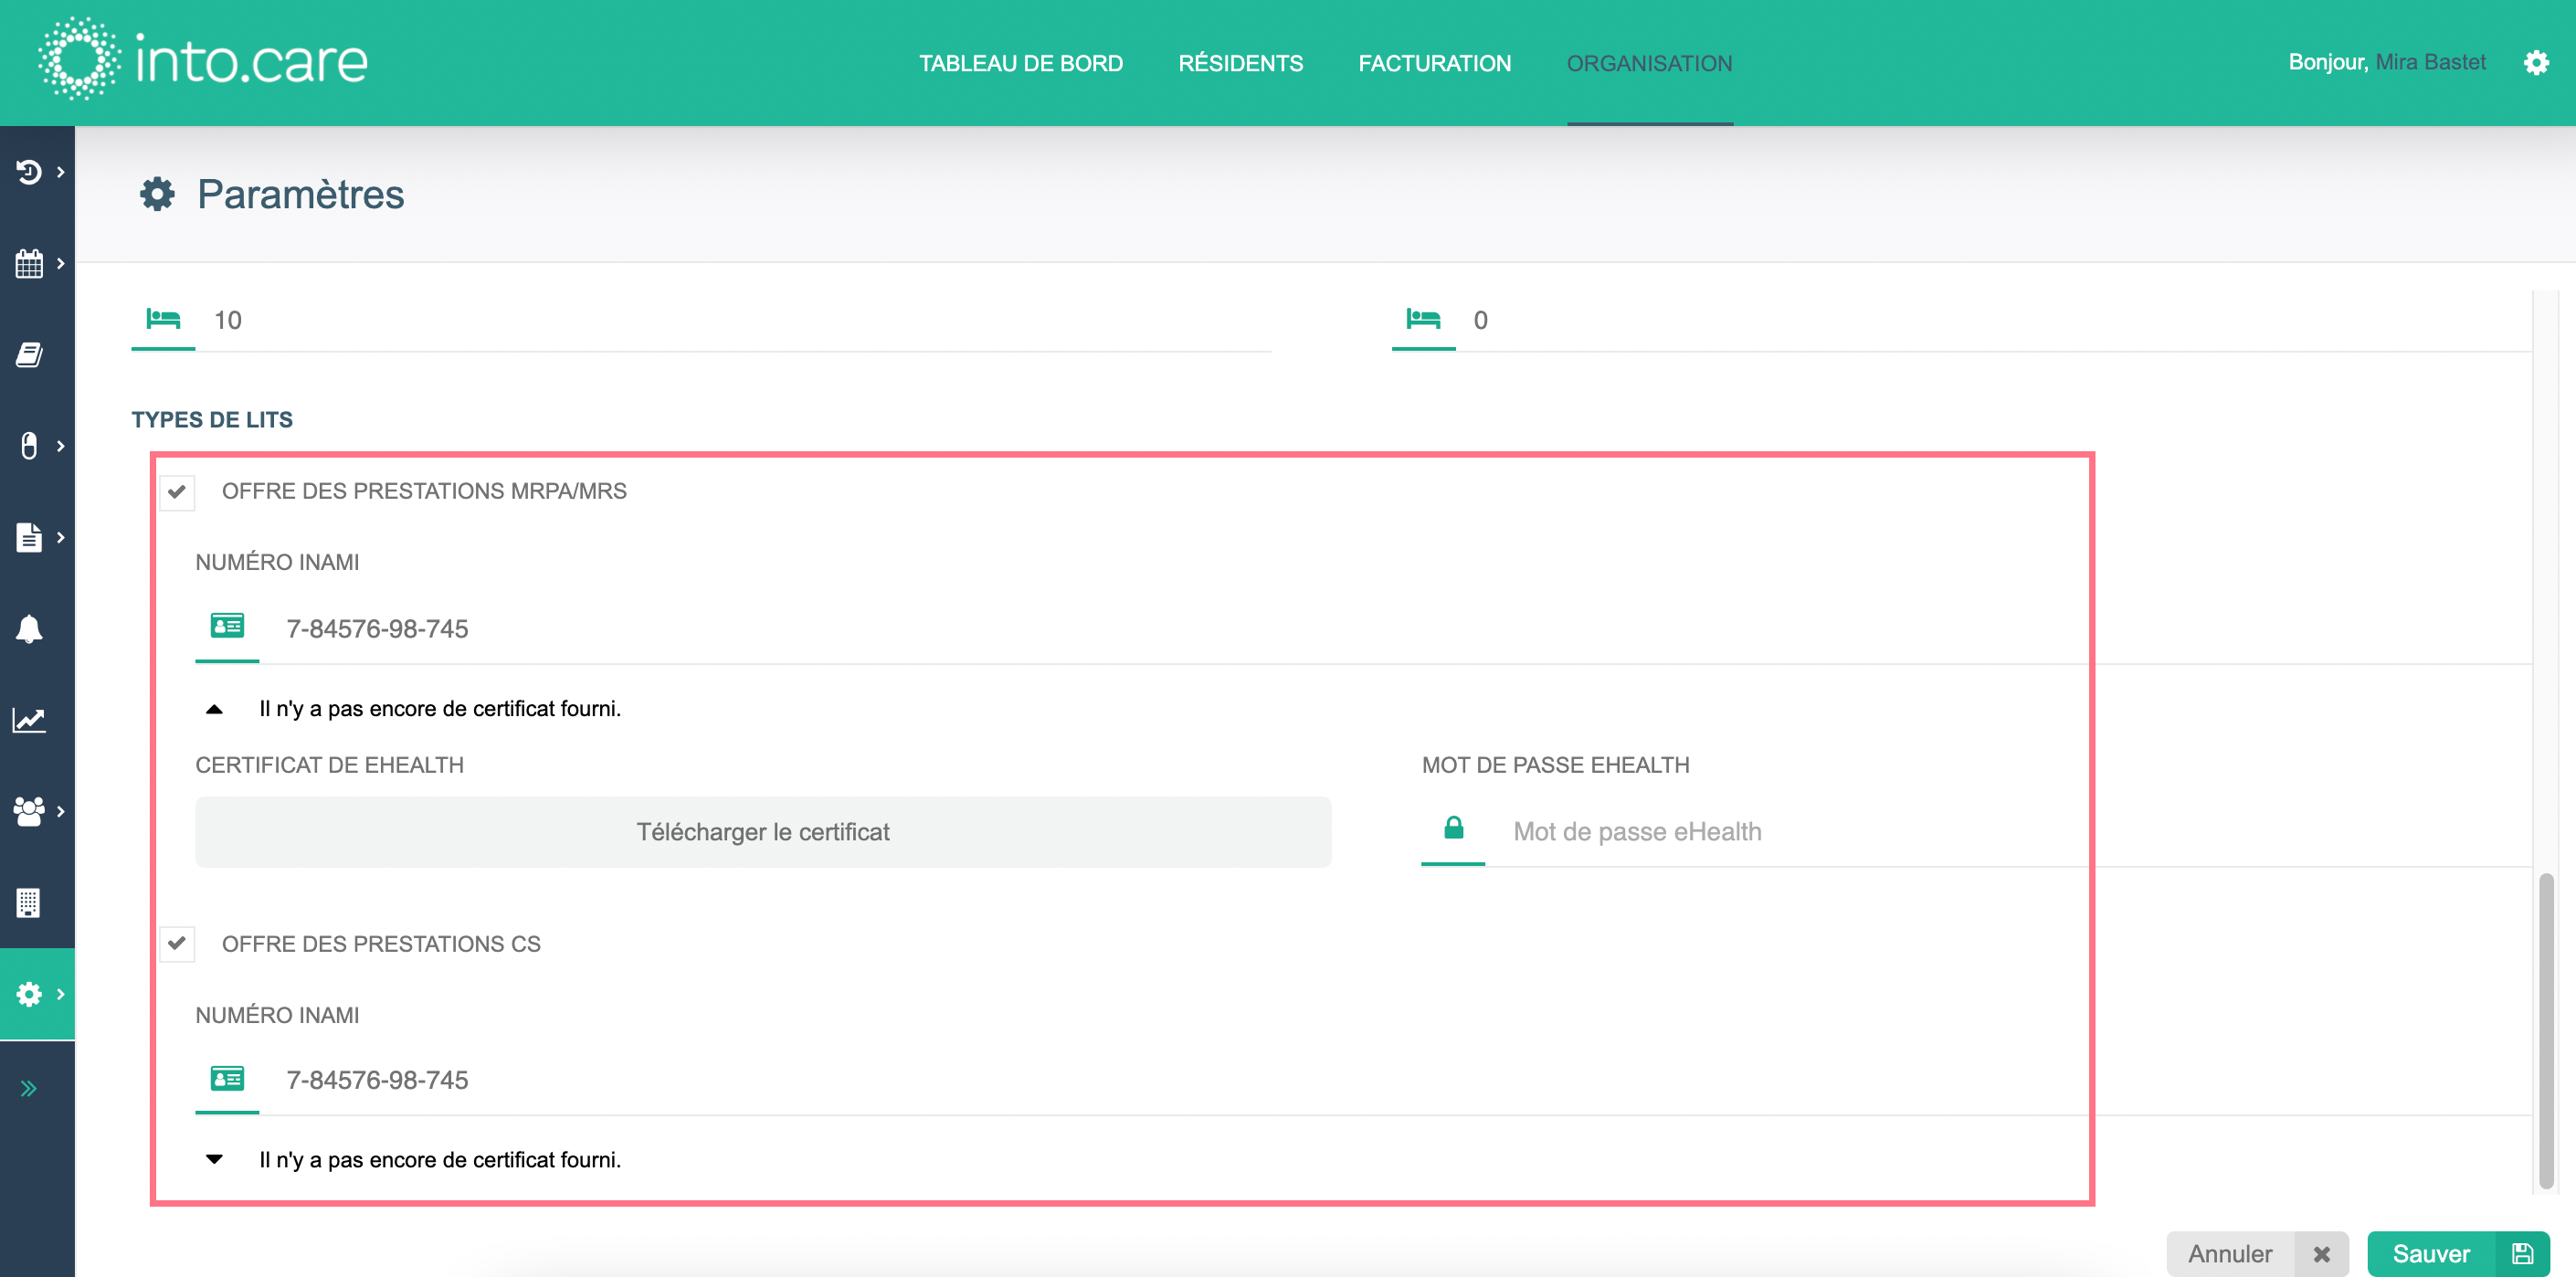Open the medication pill icon in sidebar
This screenshot has height=1277, width=2576.
(29, 446)
